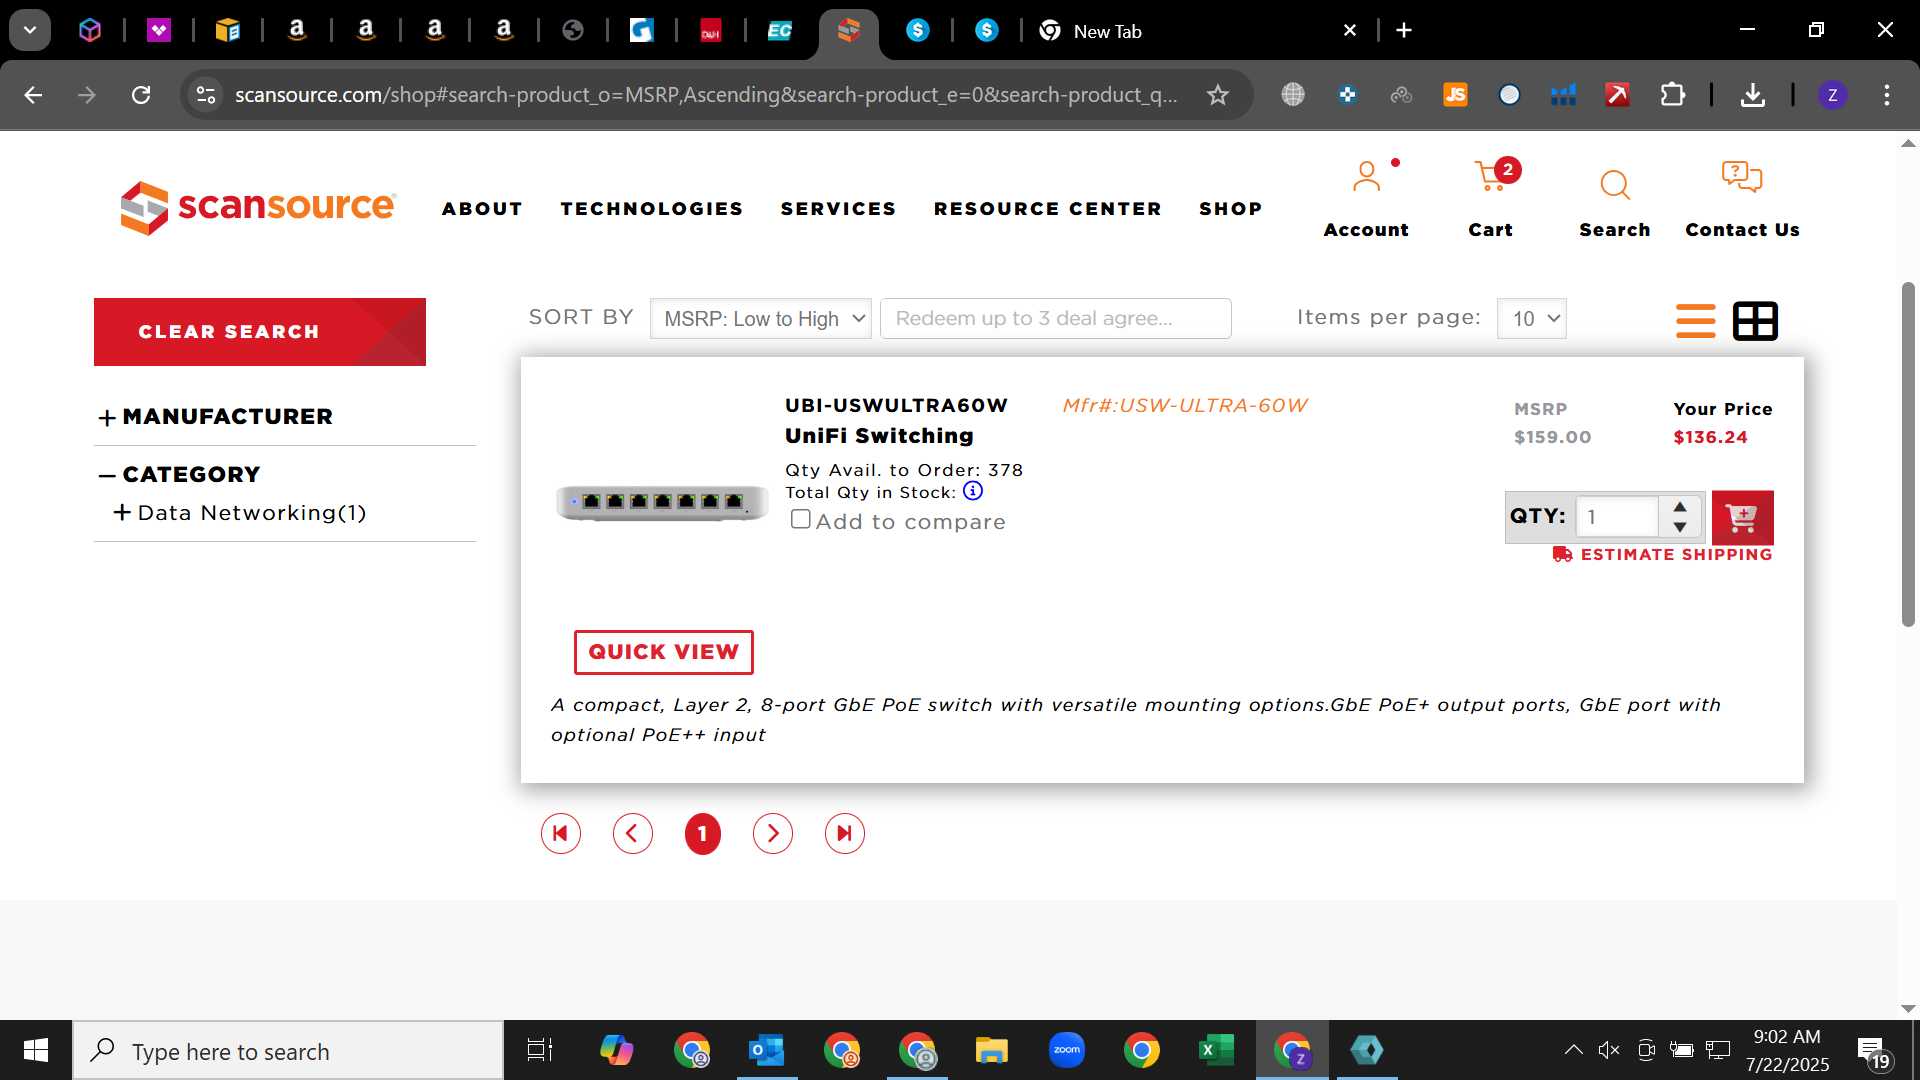
Task: Open Outlook from the taskbar
Action: [766, 1050]
